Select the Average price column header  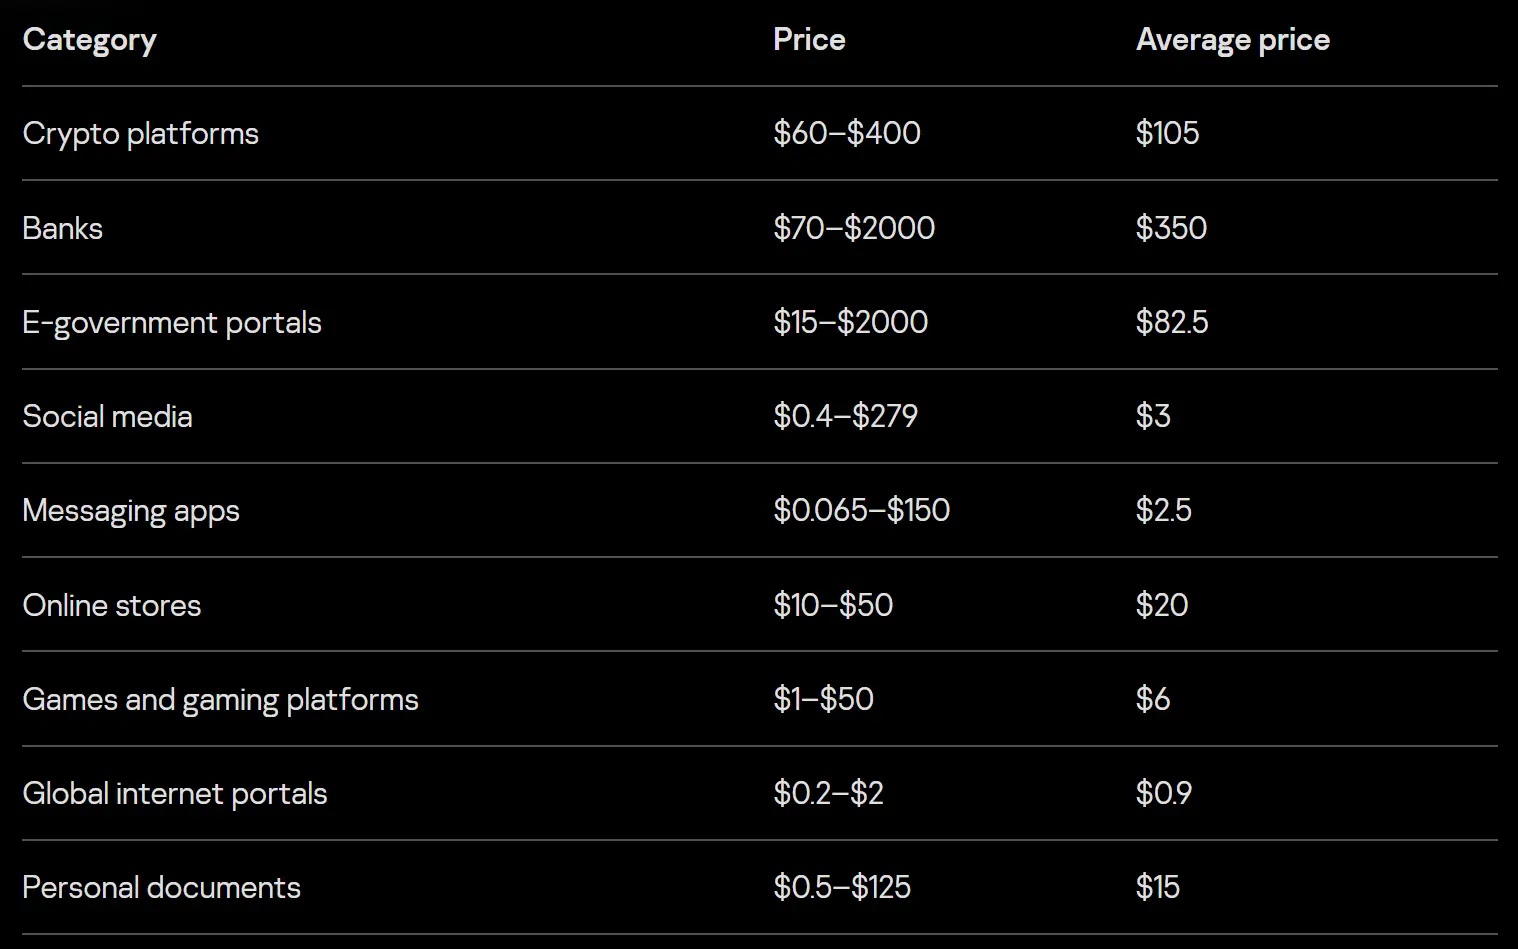[1232, 40]
